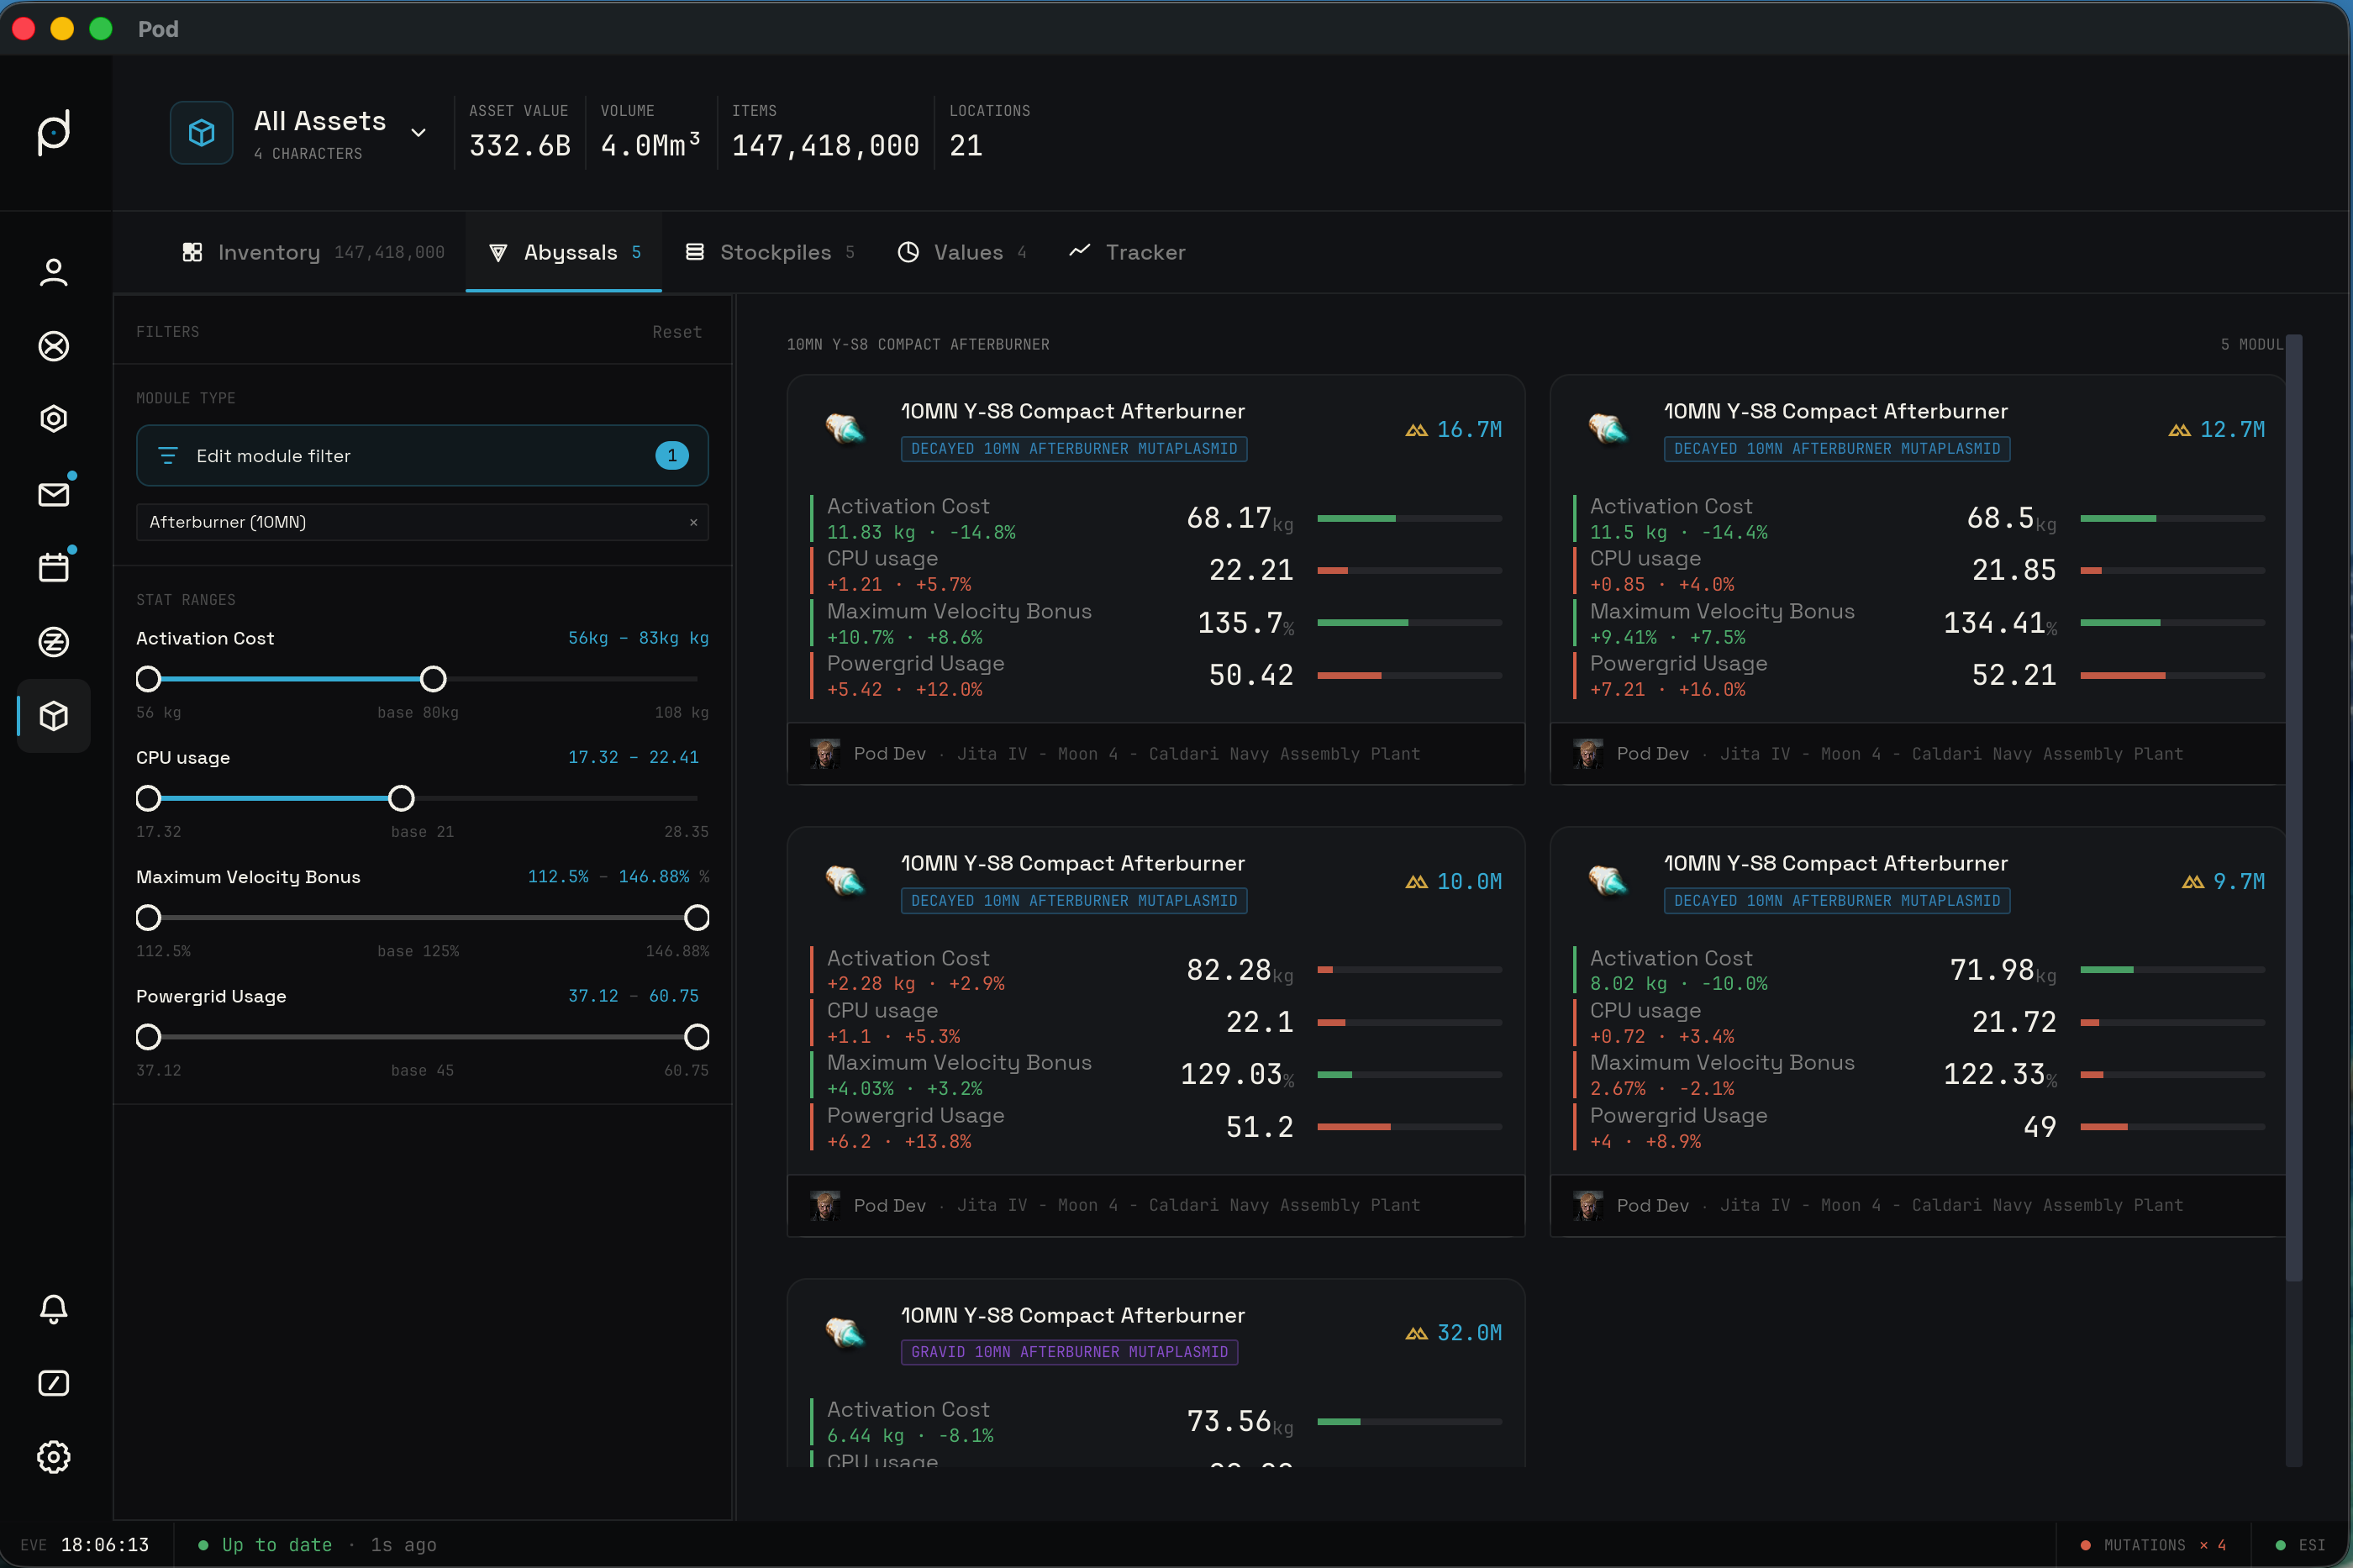
Task: Click the afterburner icon on the 16.7M card
Action: pyautogui.click(x=845, y=429)
